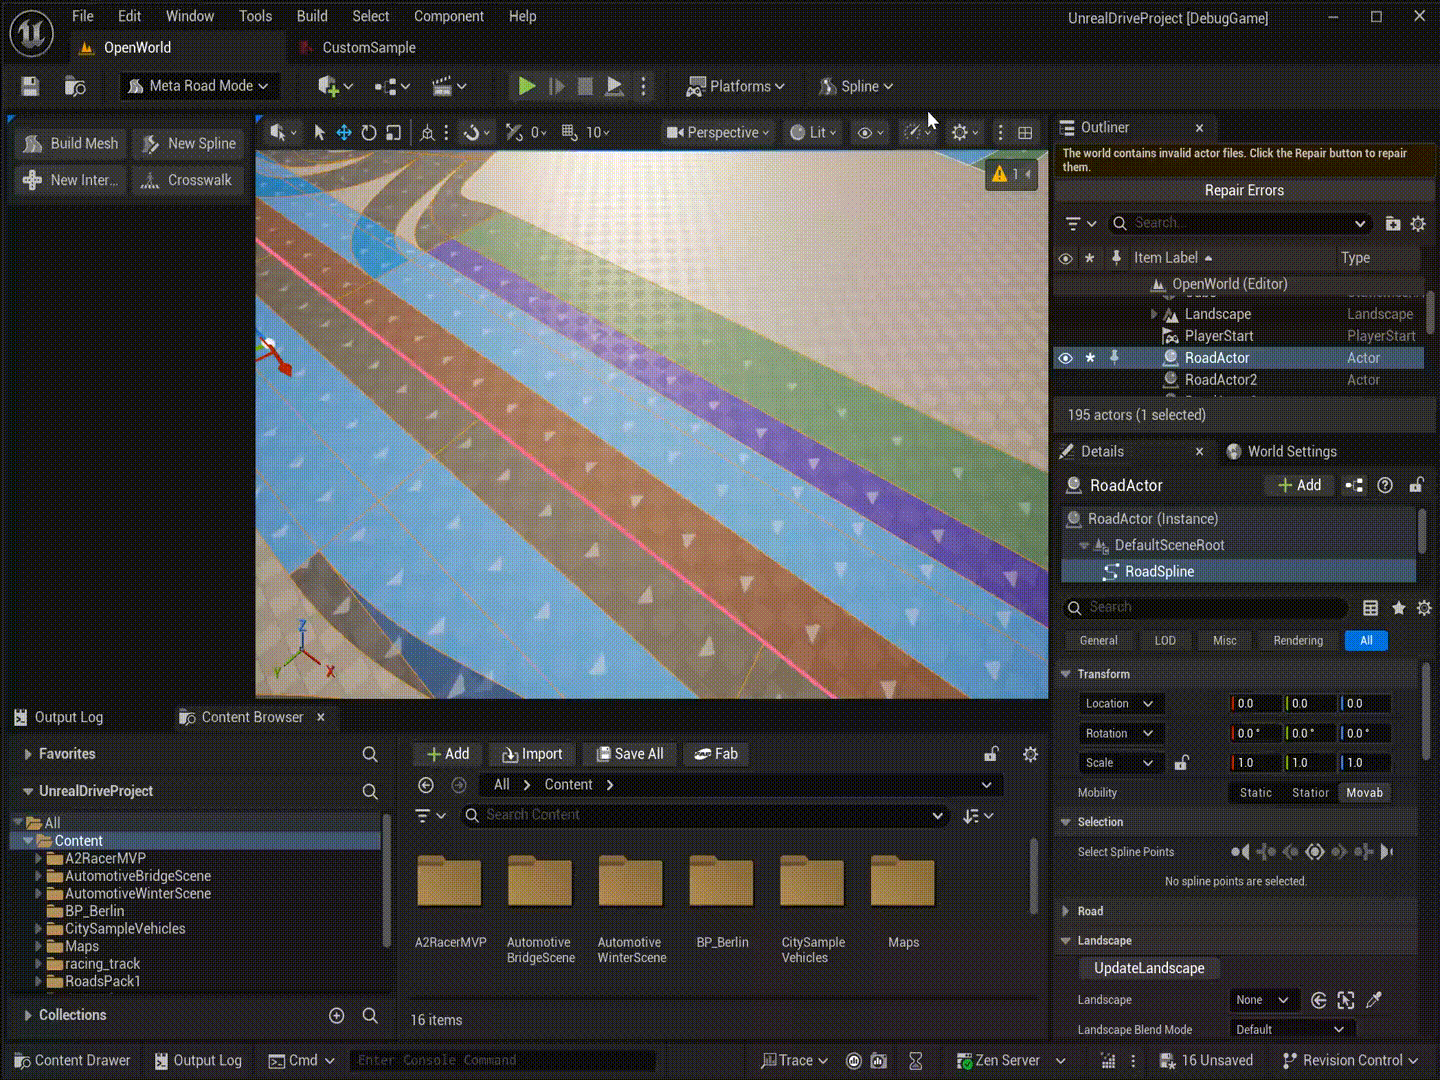Screen dimensions: 1440x1080
Task: Select Movable mobility option
Action: (x=1364, y=793)
